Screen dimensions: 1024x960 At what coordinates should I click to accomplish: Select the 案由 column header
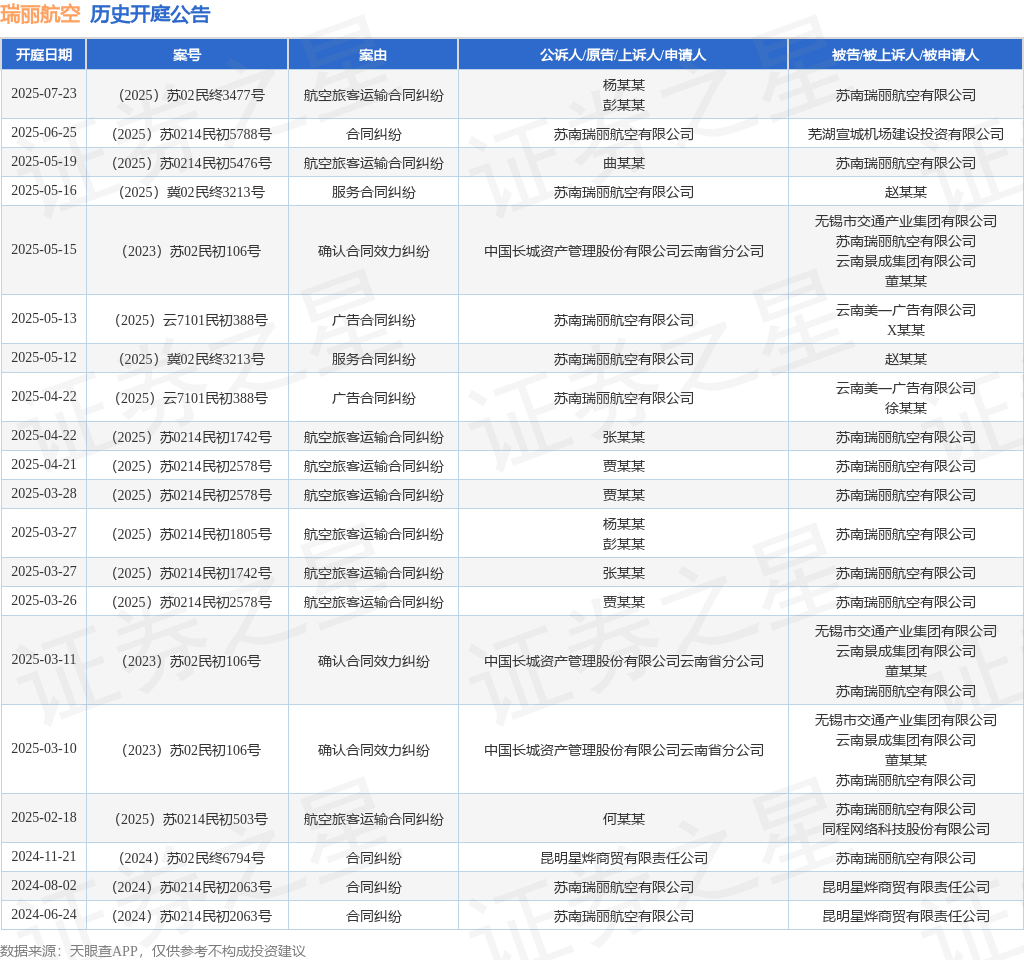tap(373, 55)
